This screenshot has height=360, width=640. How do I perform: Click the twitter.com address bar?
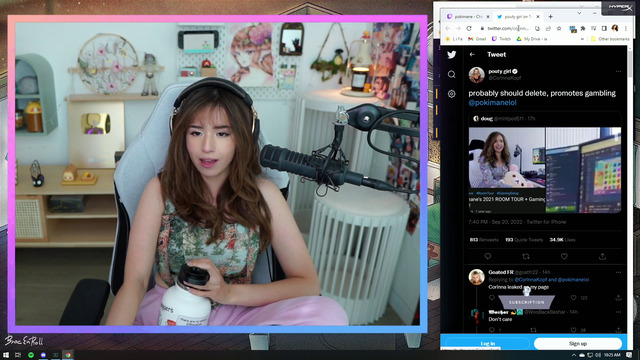point(508,29)
